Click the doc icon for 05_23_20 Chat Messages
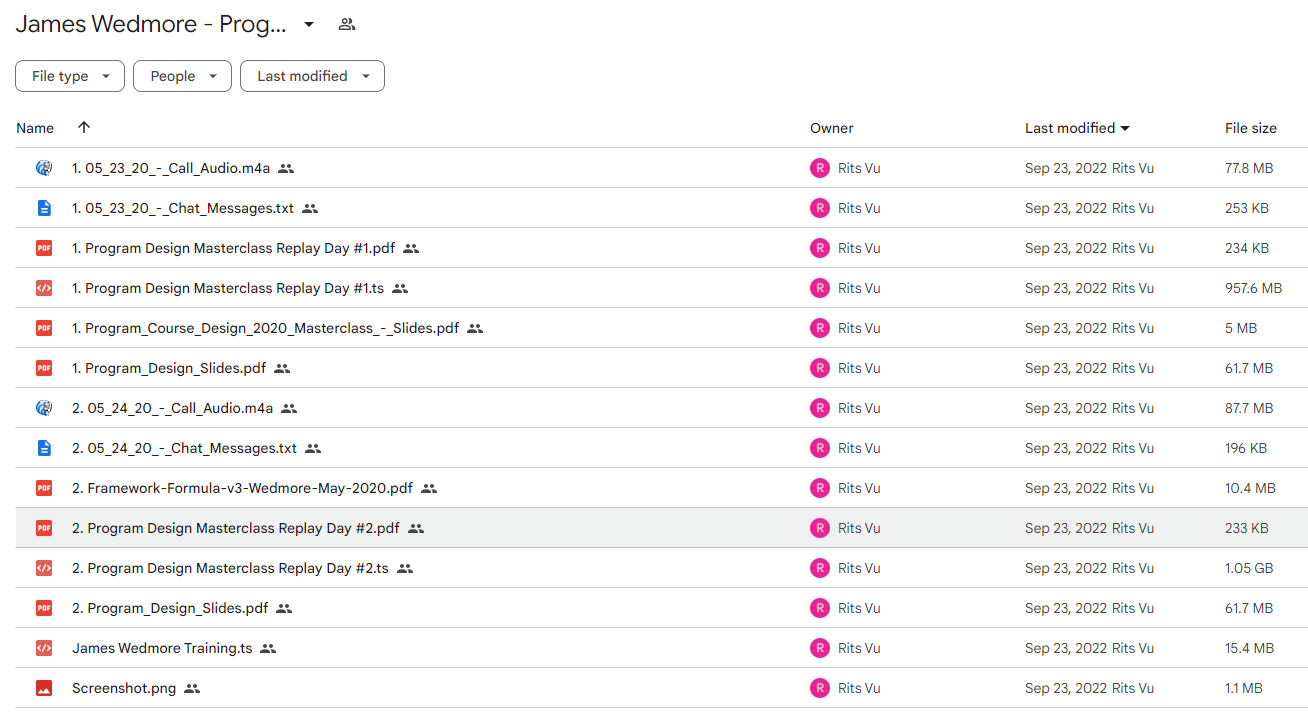 coord(44,208)
